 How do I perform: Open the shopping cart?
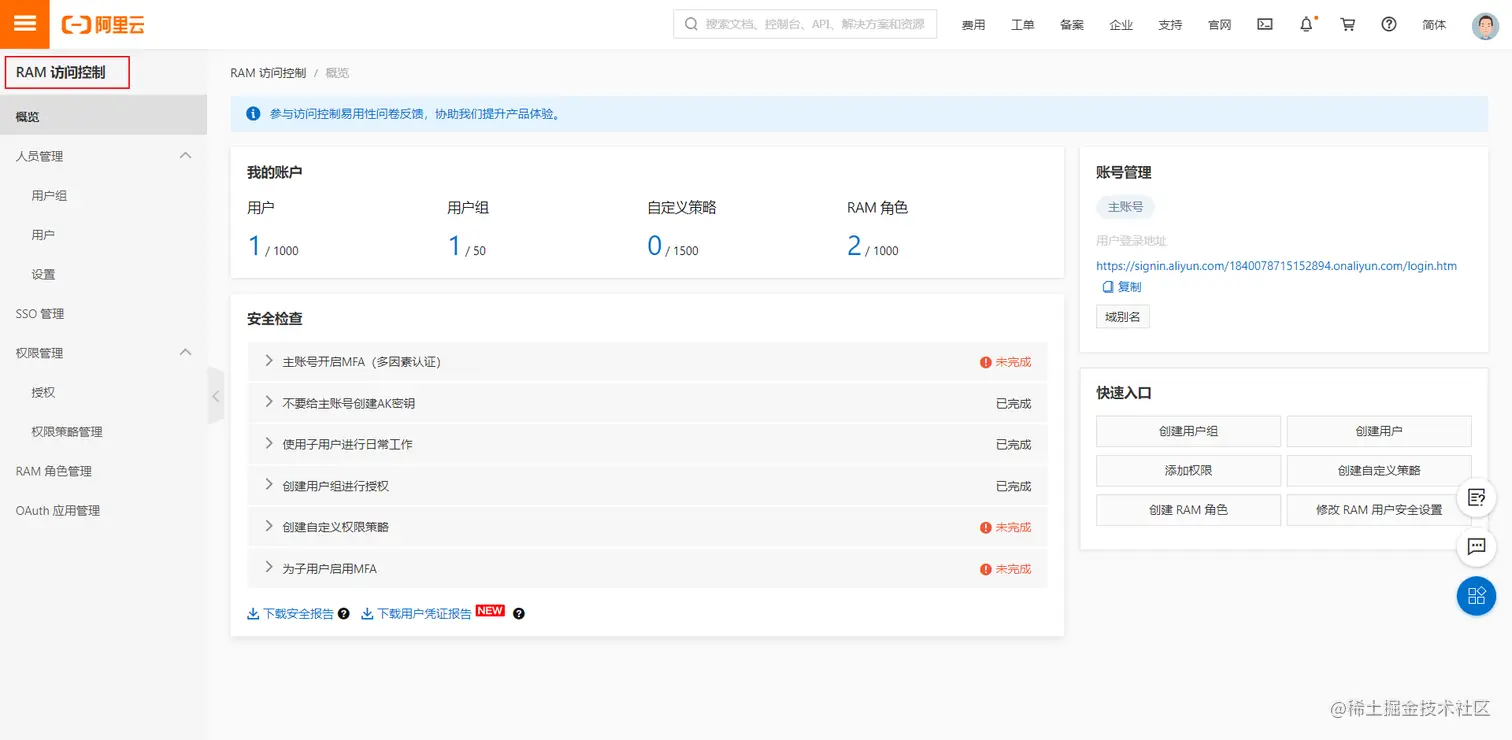tap(1348, 25)
